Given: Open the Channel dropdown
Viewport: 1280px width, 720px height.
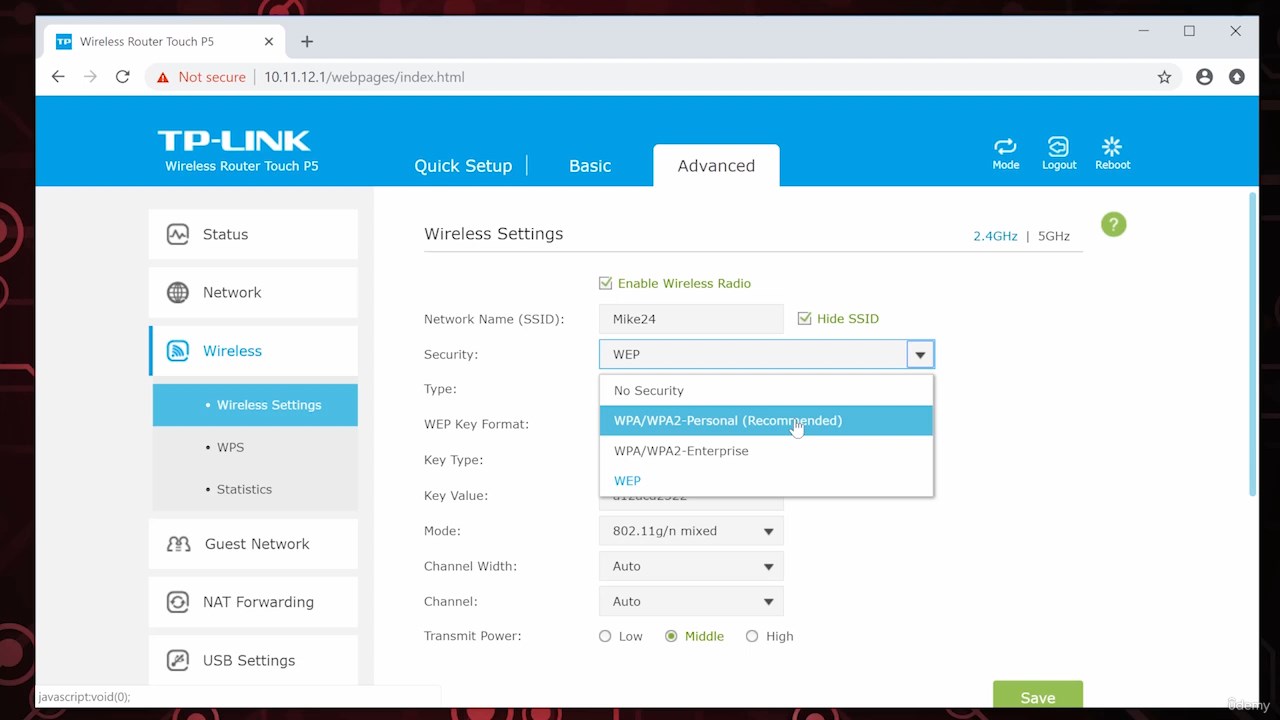Looking at the screenshot, I should [691, 601].
